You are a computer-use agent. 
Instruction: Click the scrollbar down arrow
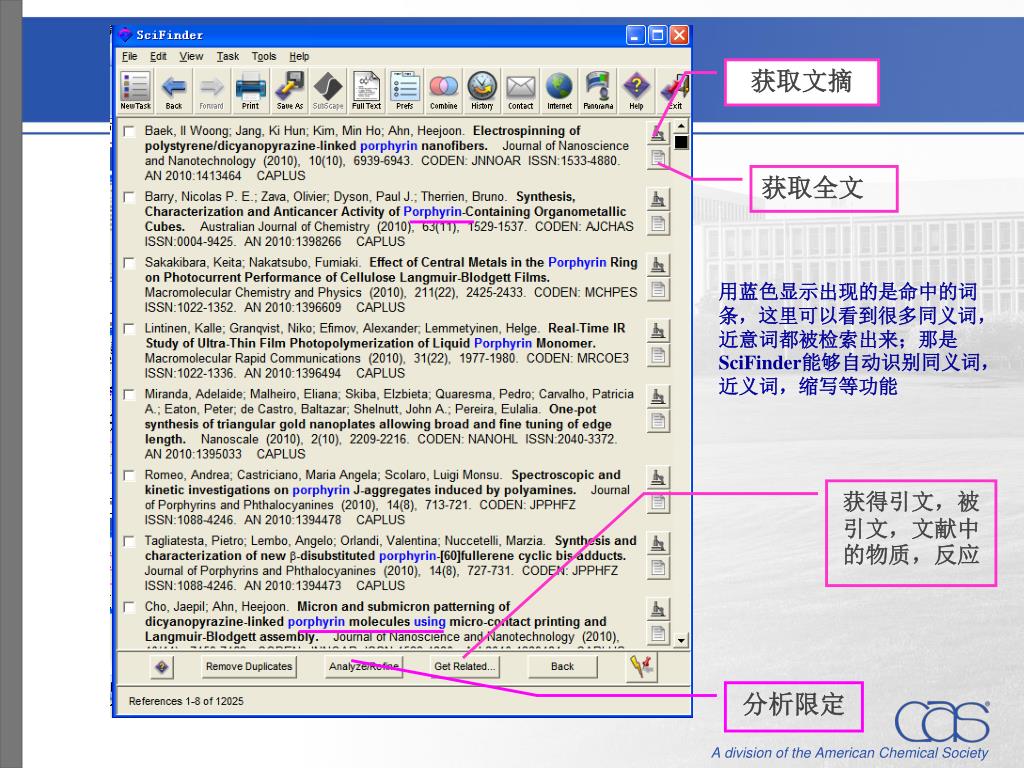[x=681, y=640]
